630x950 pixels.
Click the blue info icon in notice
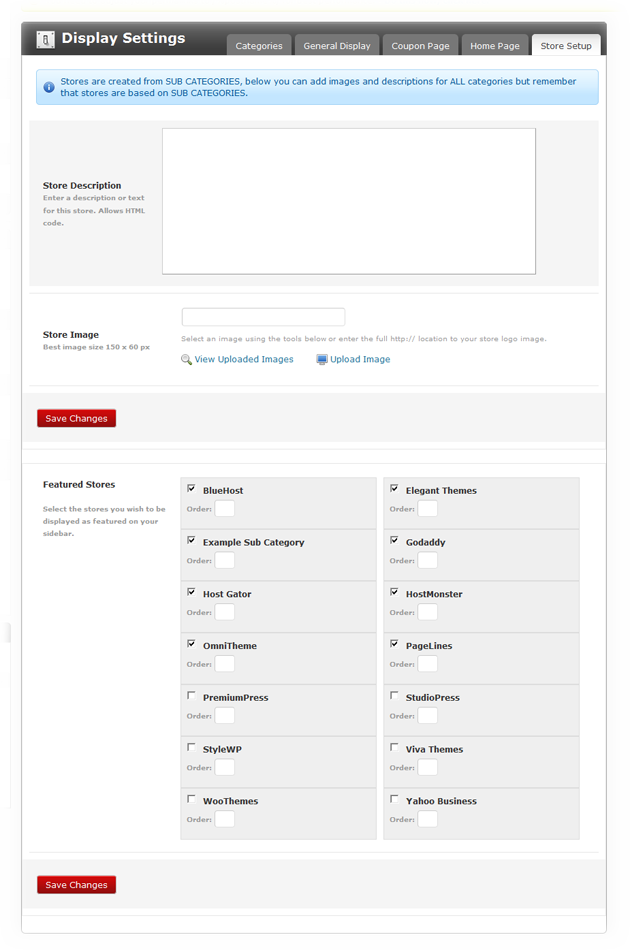(49, 87)
